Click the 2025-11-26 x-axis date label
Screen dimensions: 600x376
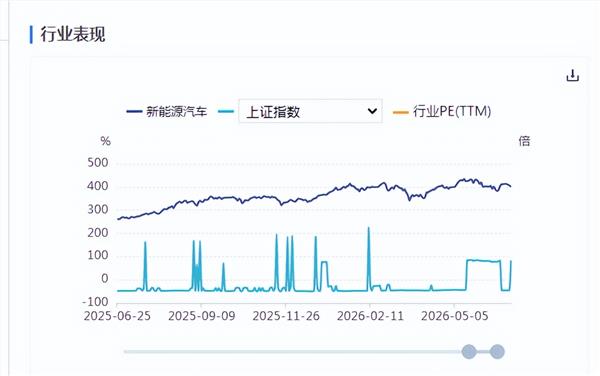tap(286, 316)
